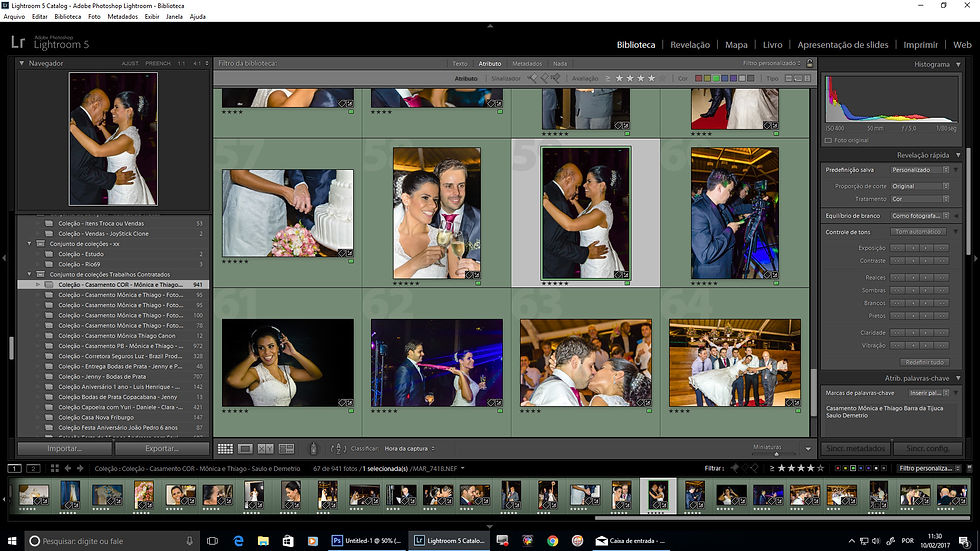This screenshot has height=551, width=980.
Task: Set filter bar rating to one star
Action: click(x=619, y=79)
